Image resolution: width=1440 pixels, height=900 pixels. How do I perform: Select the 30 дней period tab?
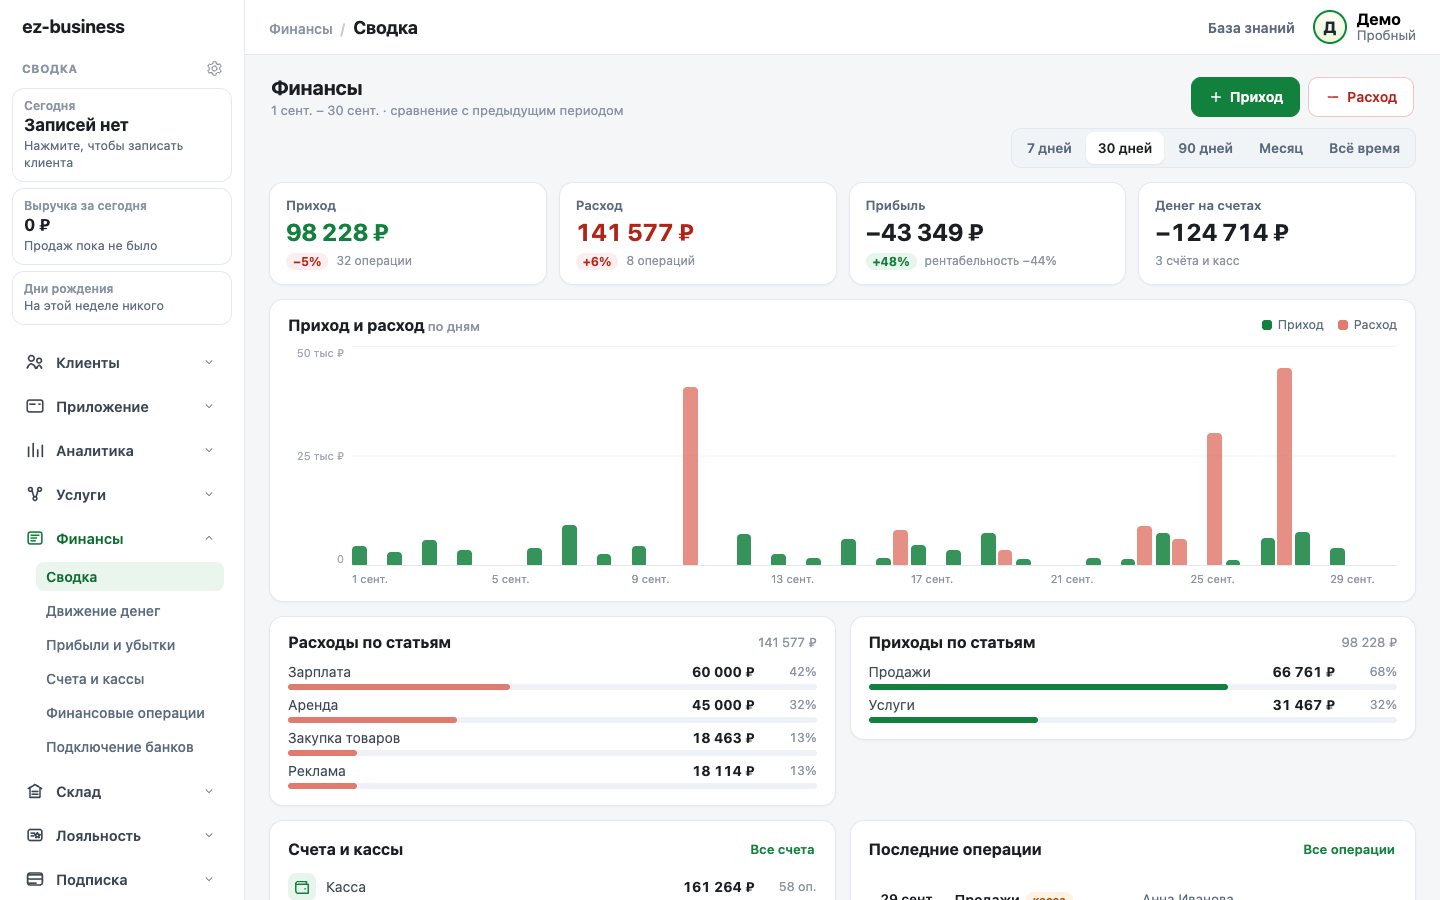pos(1125,148)
